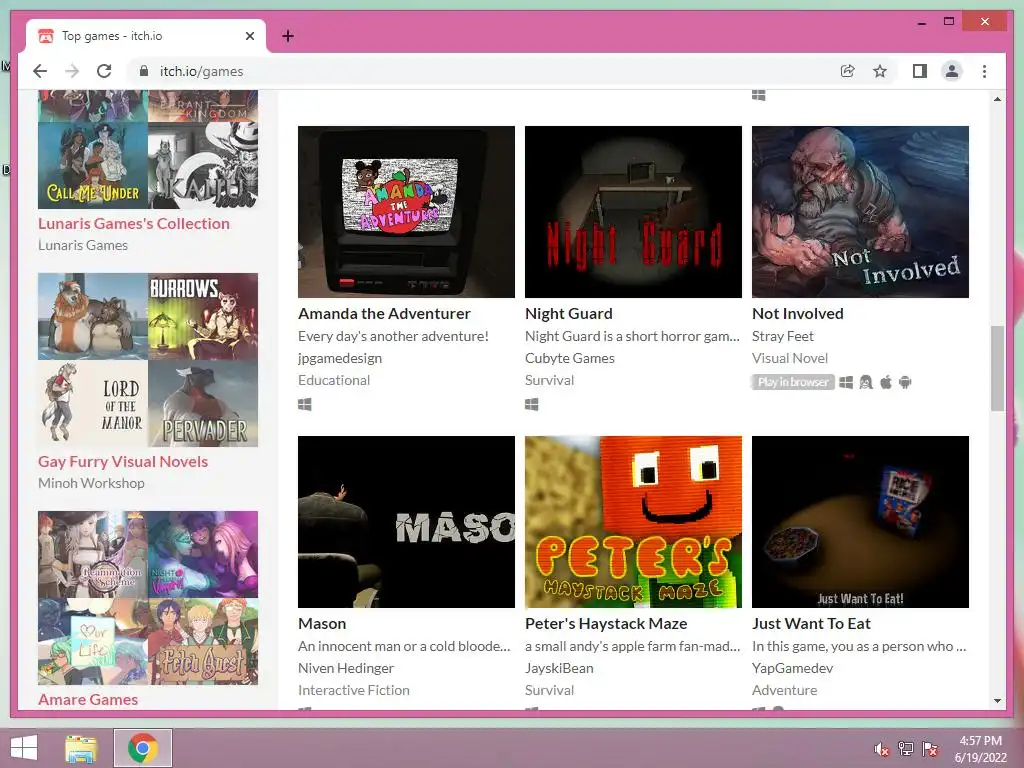Open Peter's Haystack Maze cover image
Image resolution: width=1024 pixels, height=768 pixels.
pos(633,522)
